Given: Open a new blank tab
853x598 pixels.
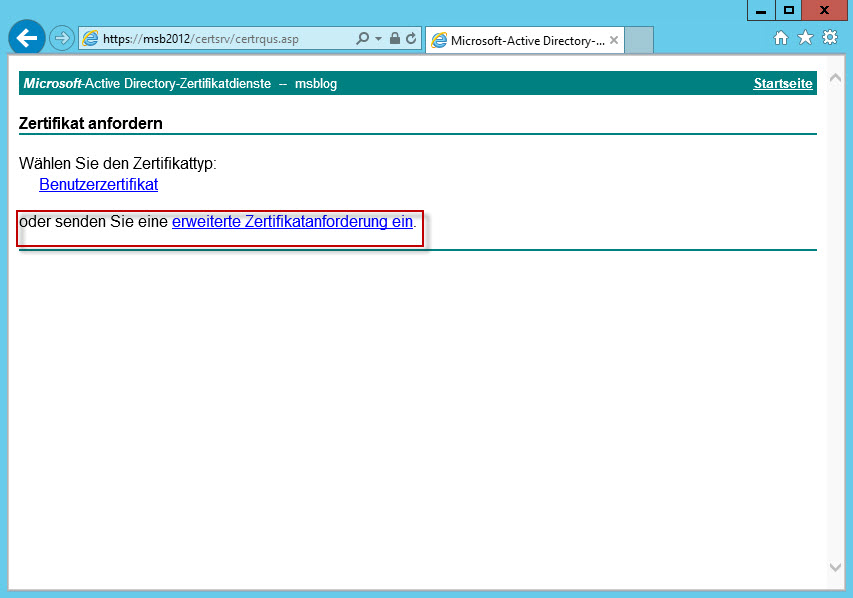Looking at the screenshot, I should tap(639, 40).
